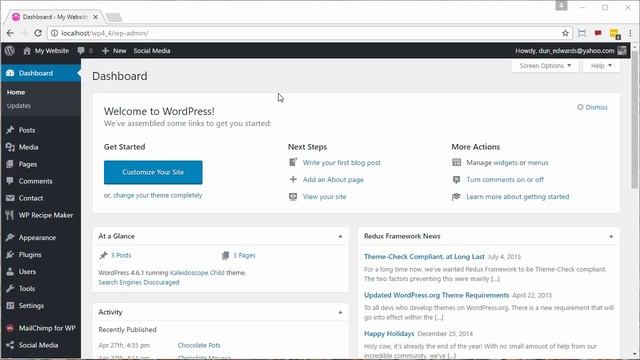Screen dimensions: 640x360
Task: Click Write your first blog post
Action: (342, 162)
